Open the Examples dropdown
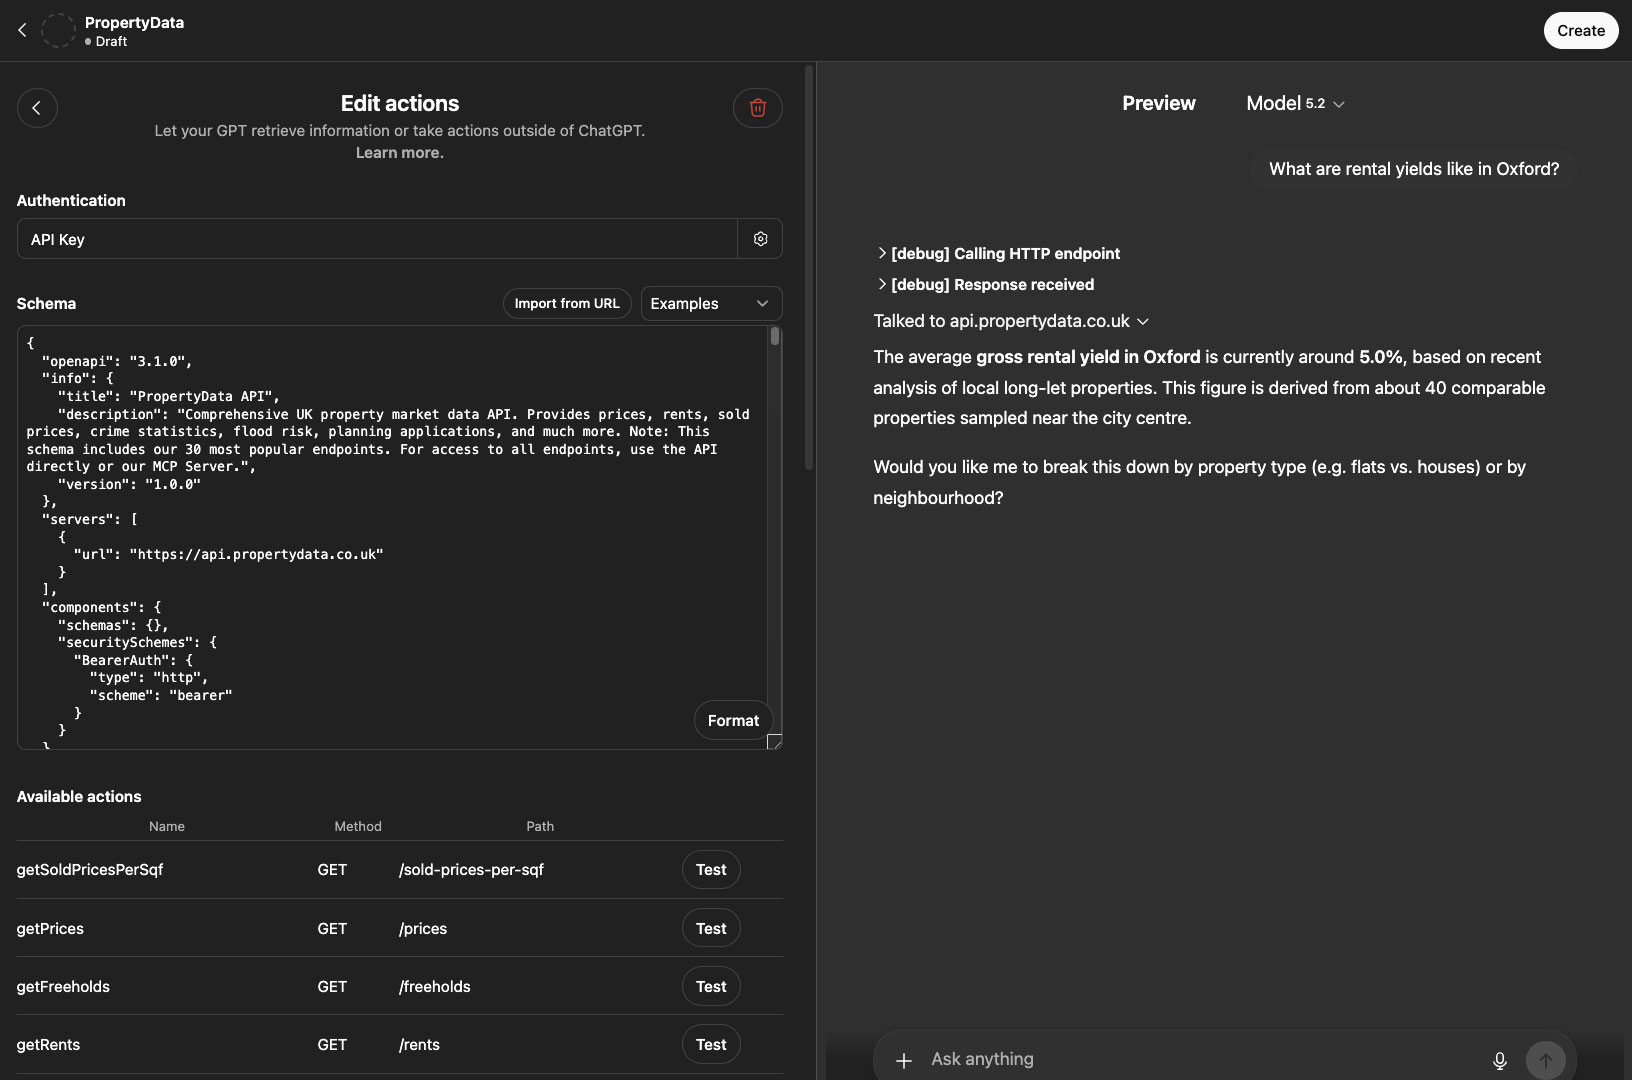The image size is (1632, 1080). 710,304
